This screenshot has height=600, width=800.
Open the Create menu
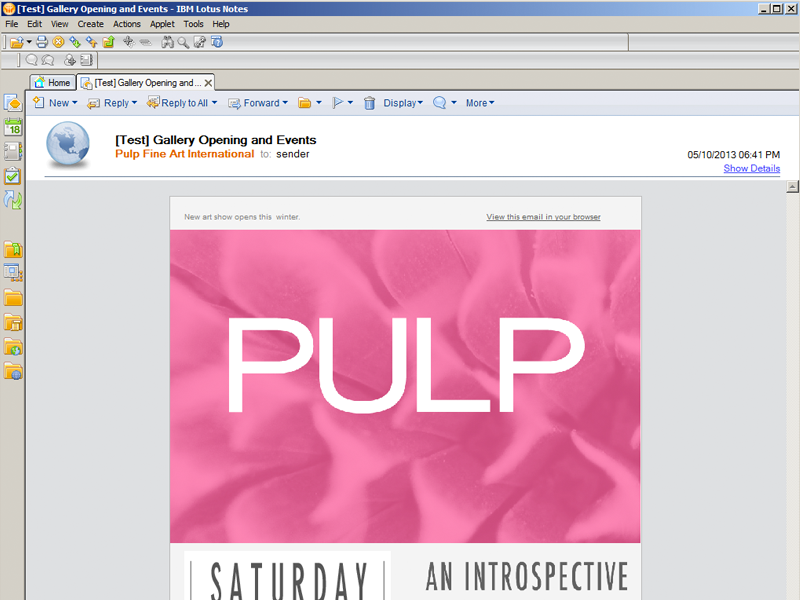pos(91,24)
